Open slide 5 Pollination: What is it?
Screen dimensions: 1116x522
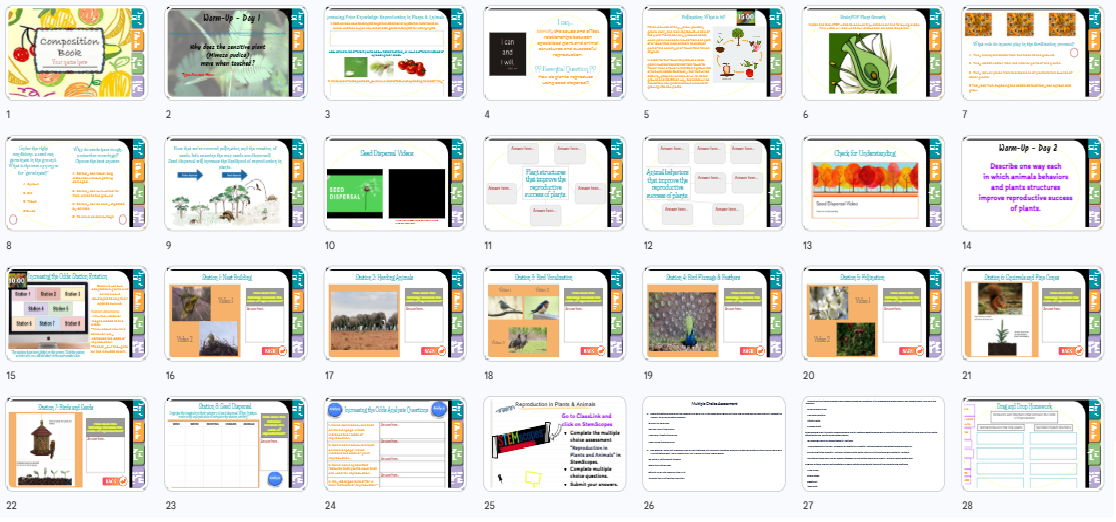click(x=714, y=53)
